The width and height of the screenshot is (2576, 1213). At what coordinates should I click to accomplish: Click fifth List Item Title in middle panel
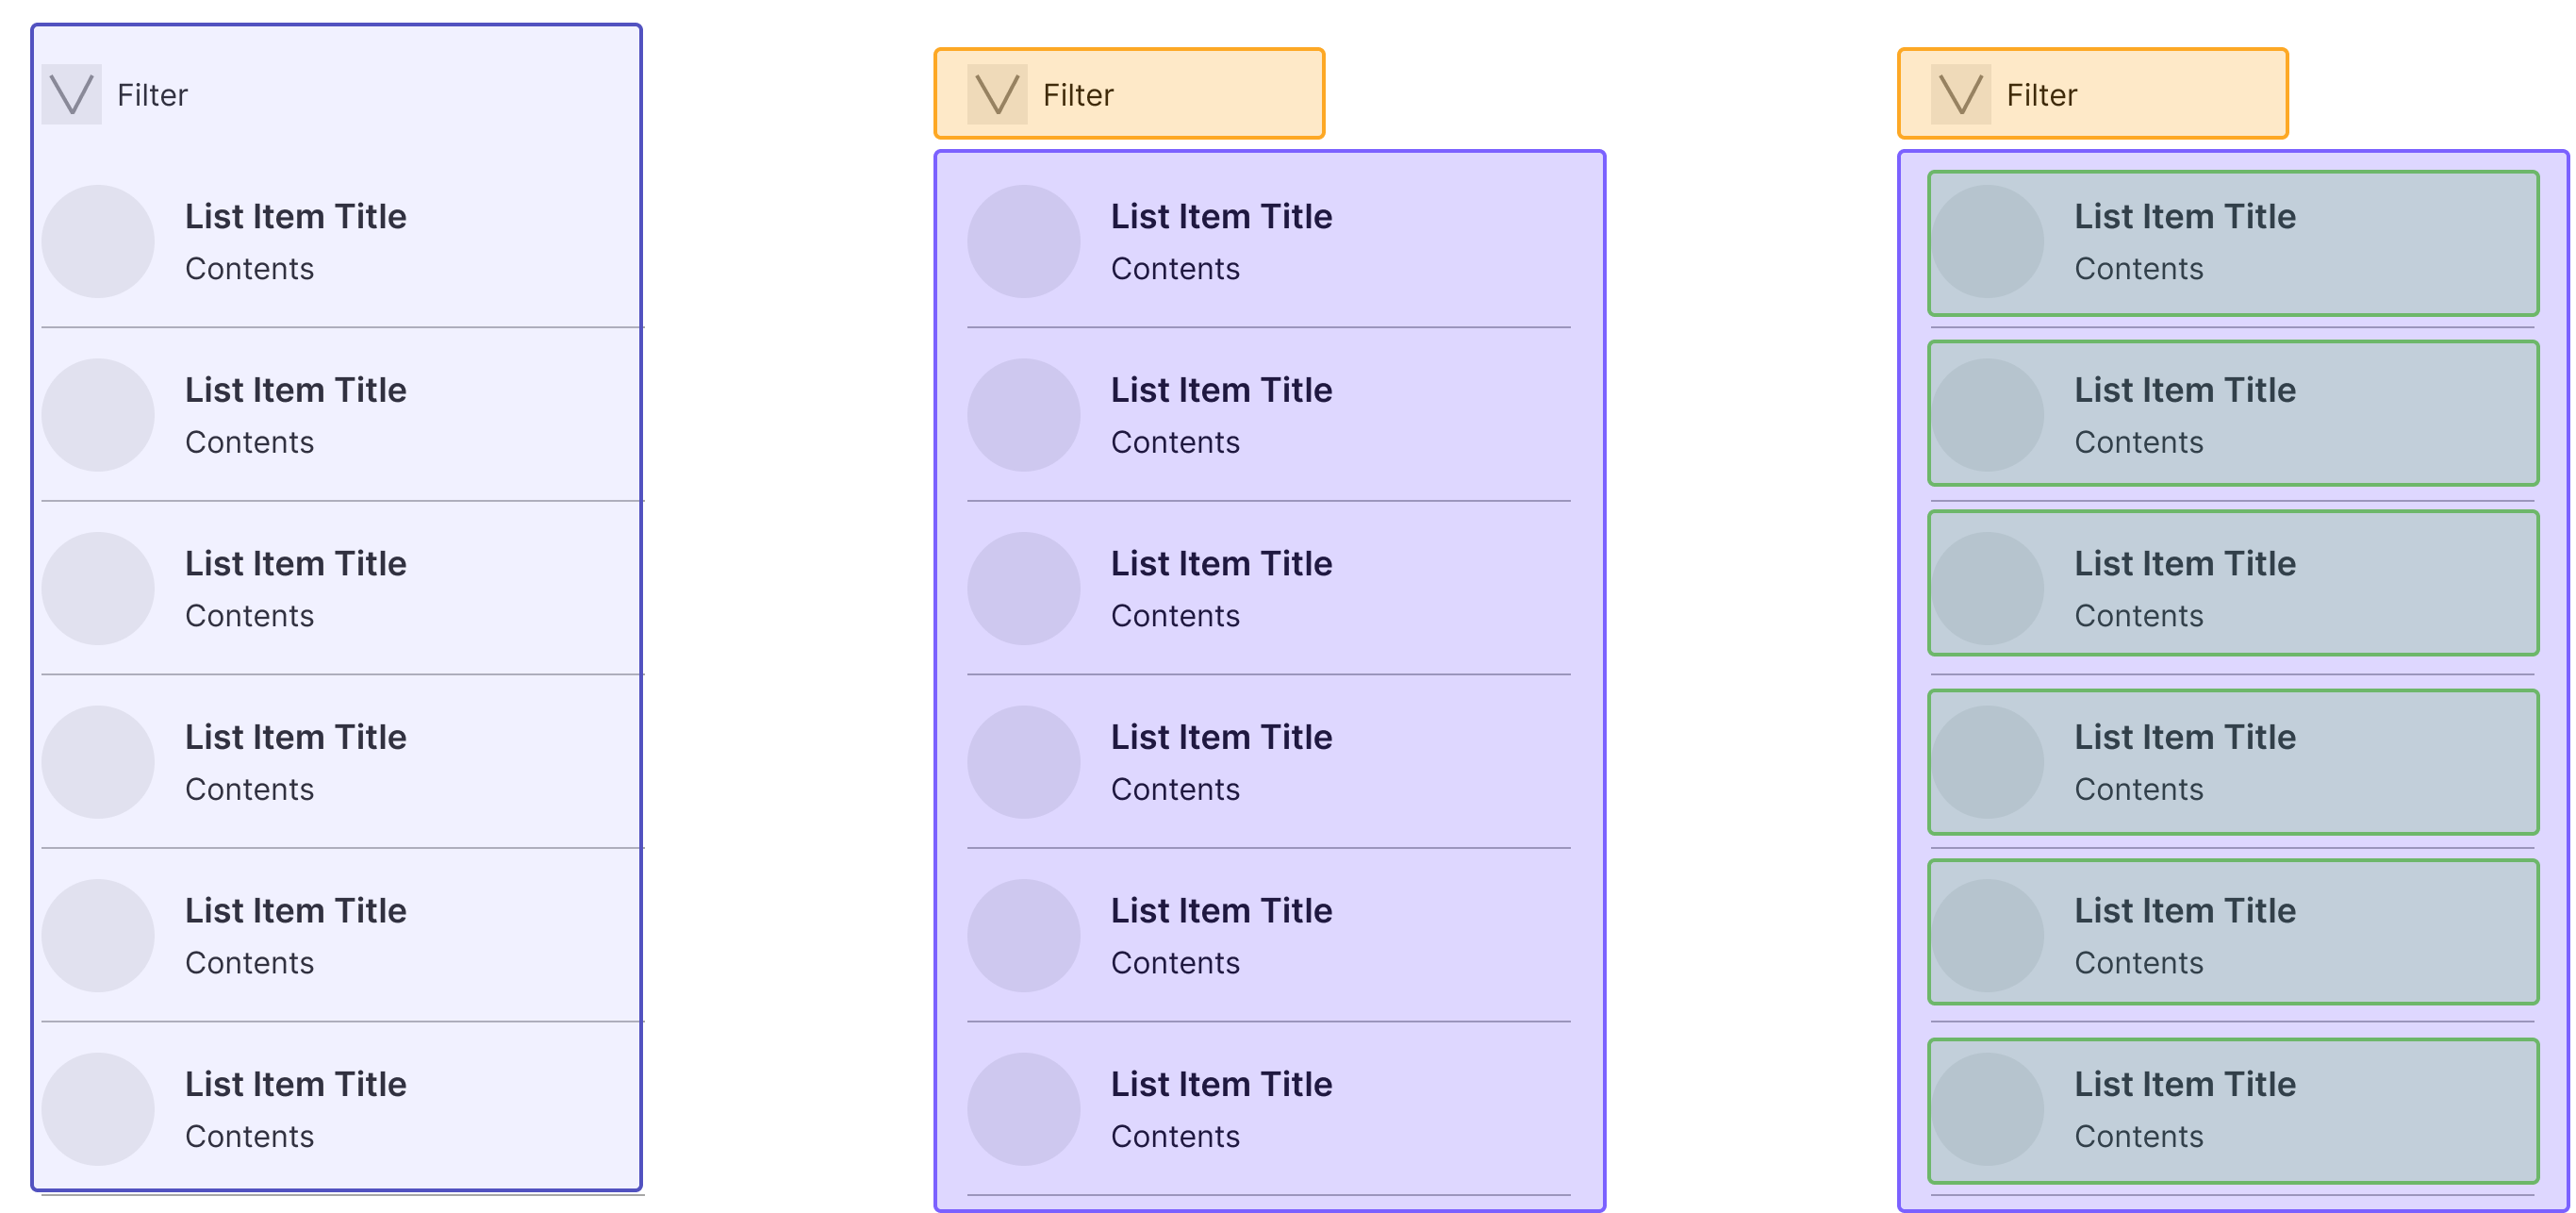(x=1221, y=910)
